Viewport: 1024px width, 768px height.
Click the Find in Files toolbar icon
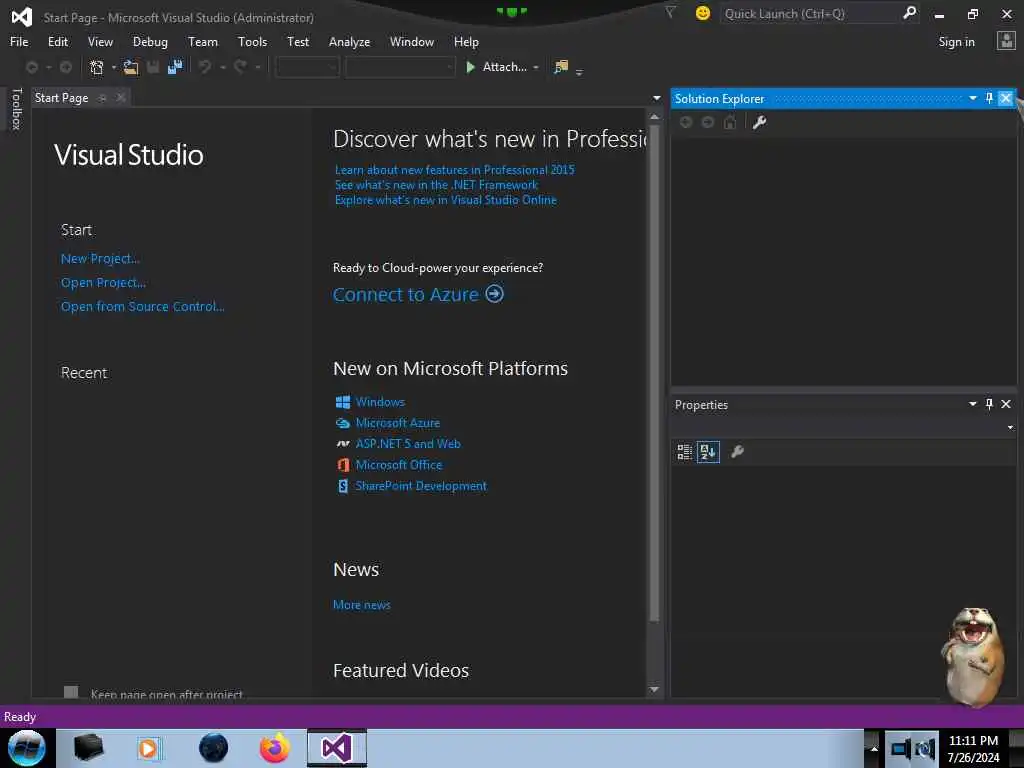tap(561, 67)
